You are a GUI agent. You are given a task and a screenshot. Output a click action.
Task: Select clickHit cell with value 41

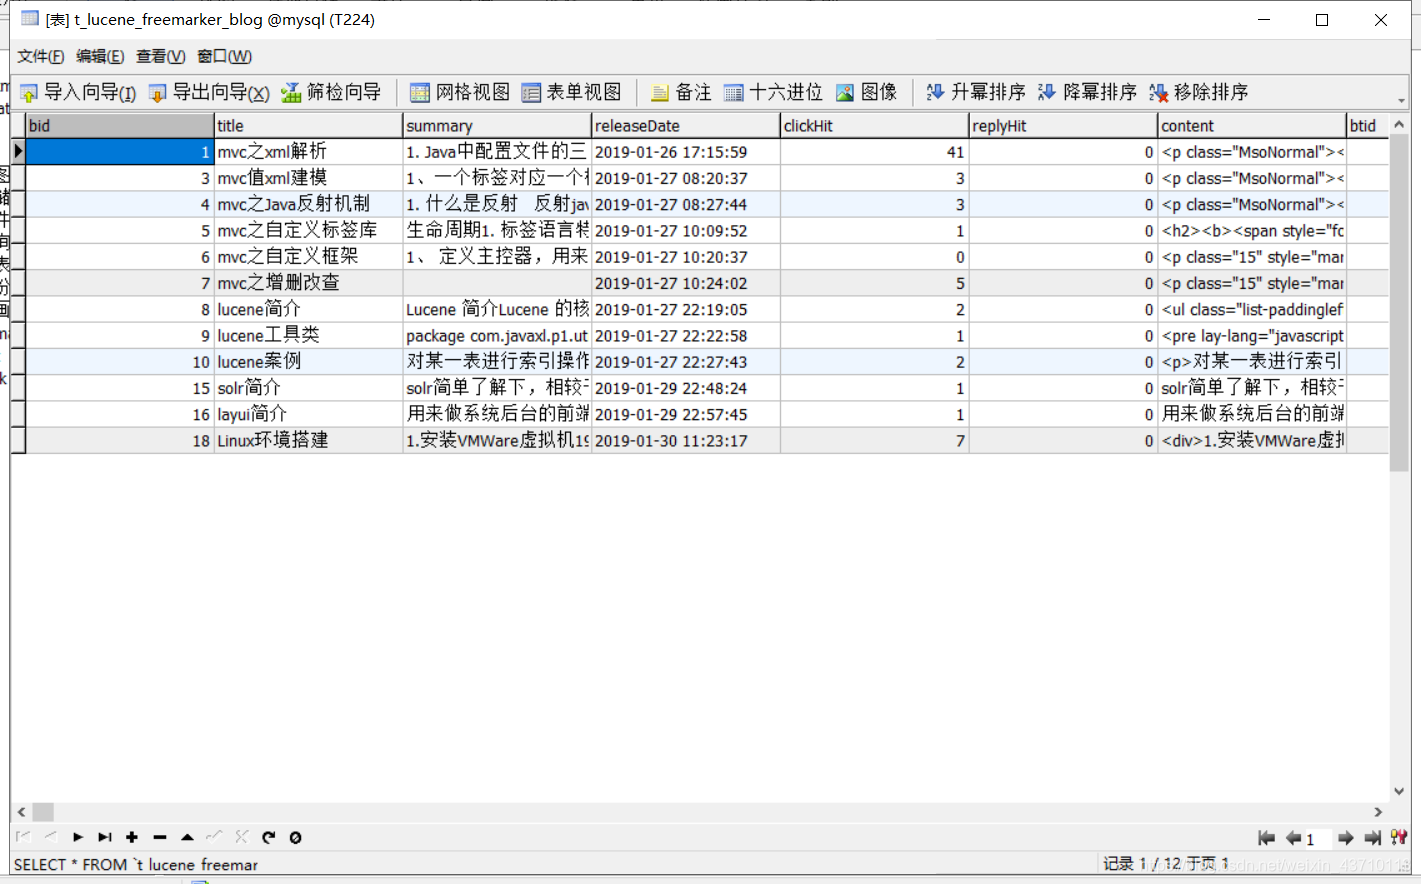(x=875, y=152)
